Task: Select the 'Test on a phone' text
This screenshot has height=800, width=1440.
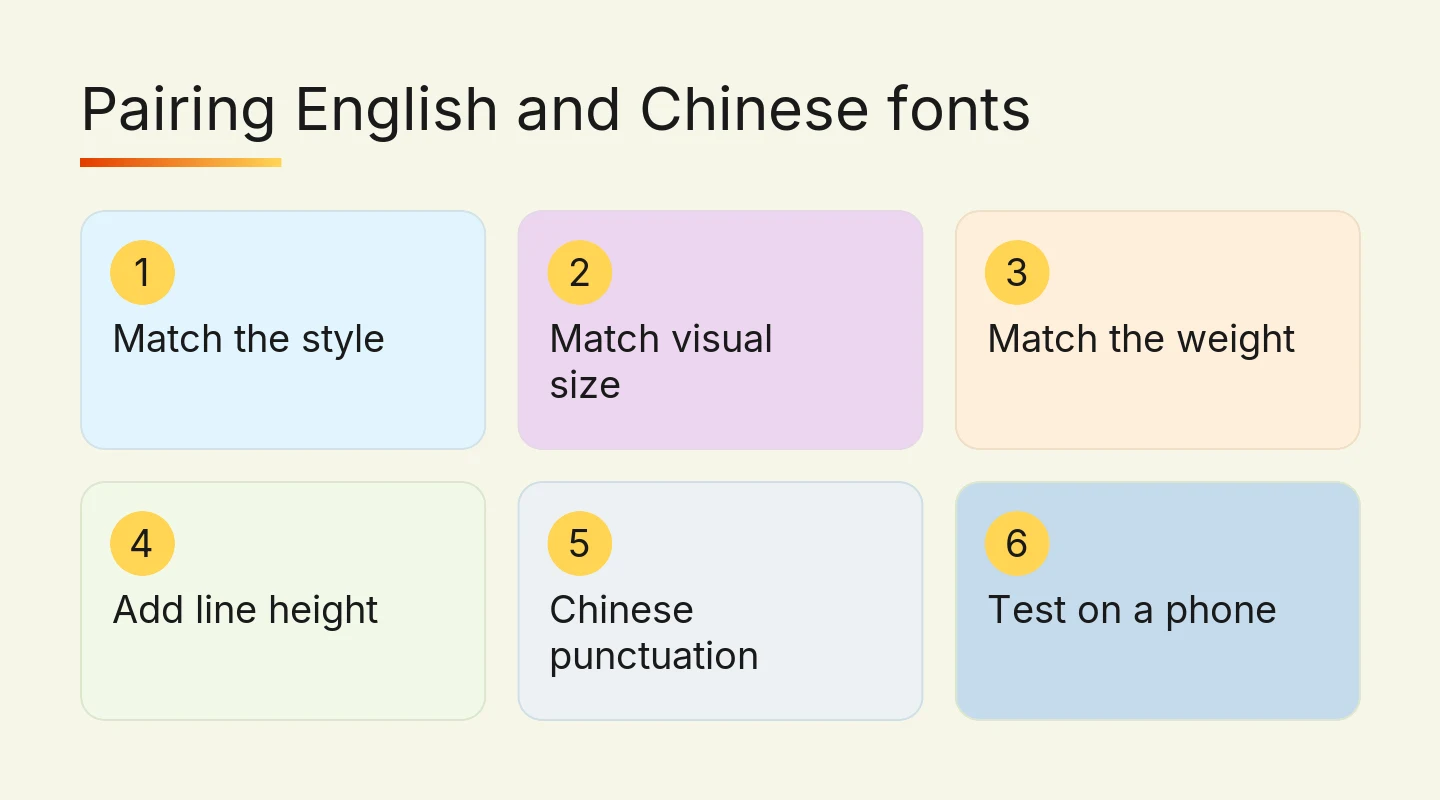Action: [x=1132, y=610]
